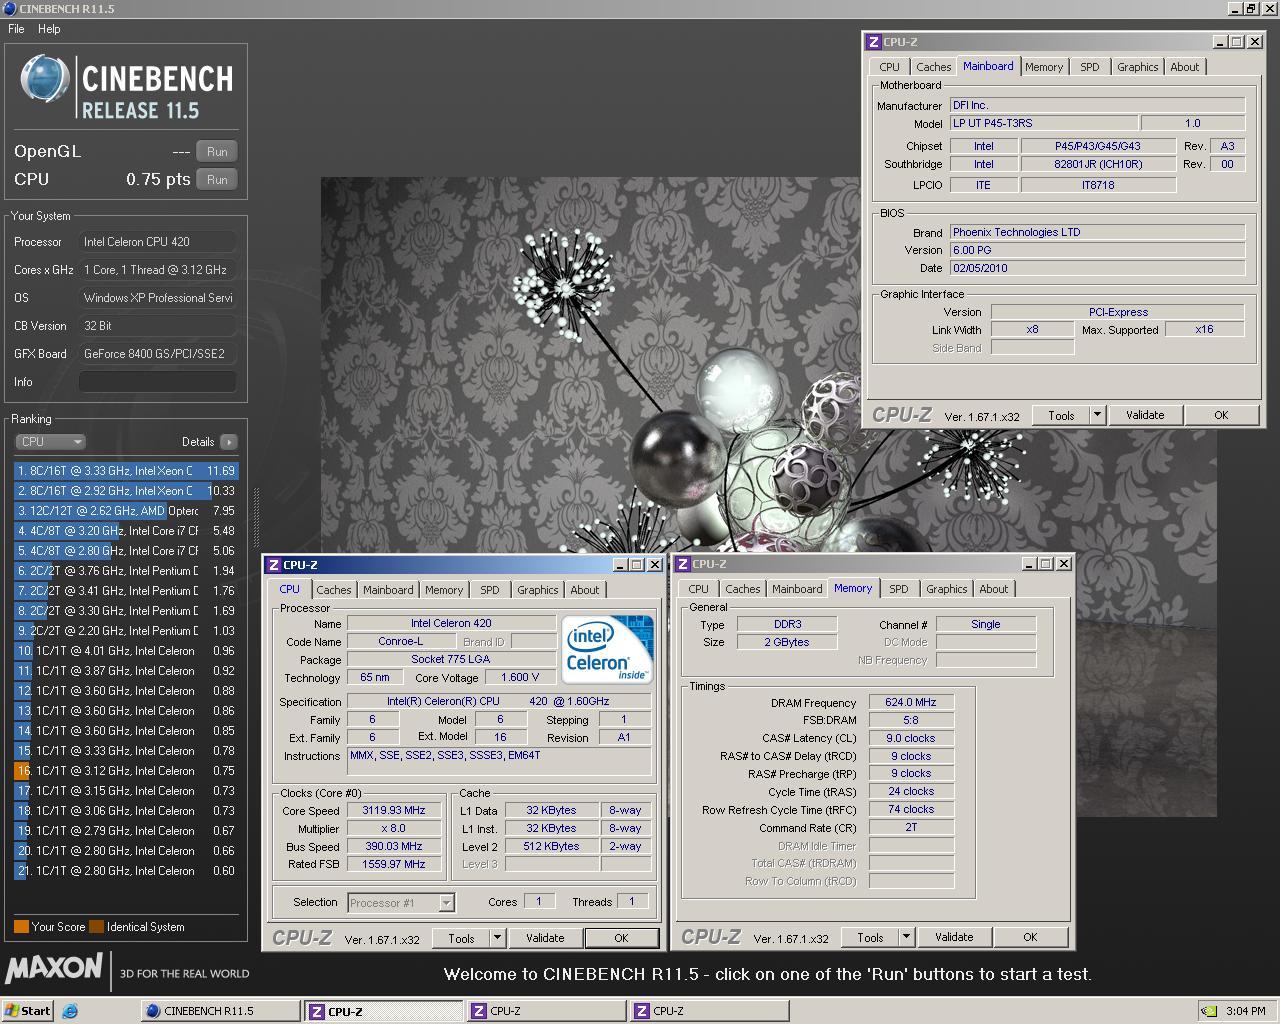Open SPD tab in Mainboard CPU-Z window
1280x1024 pixels.
click(1089, 67)
